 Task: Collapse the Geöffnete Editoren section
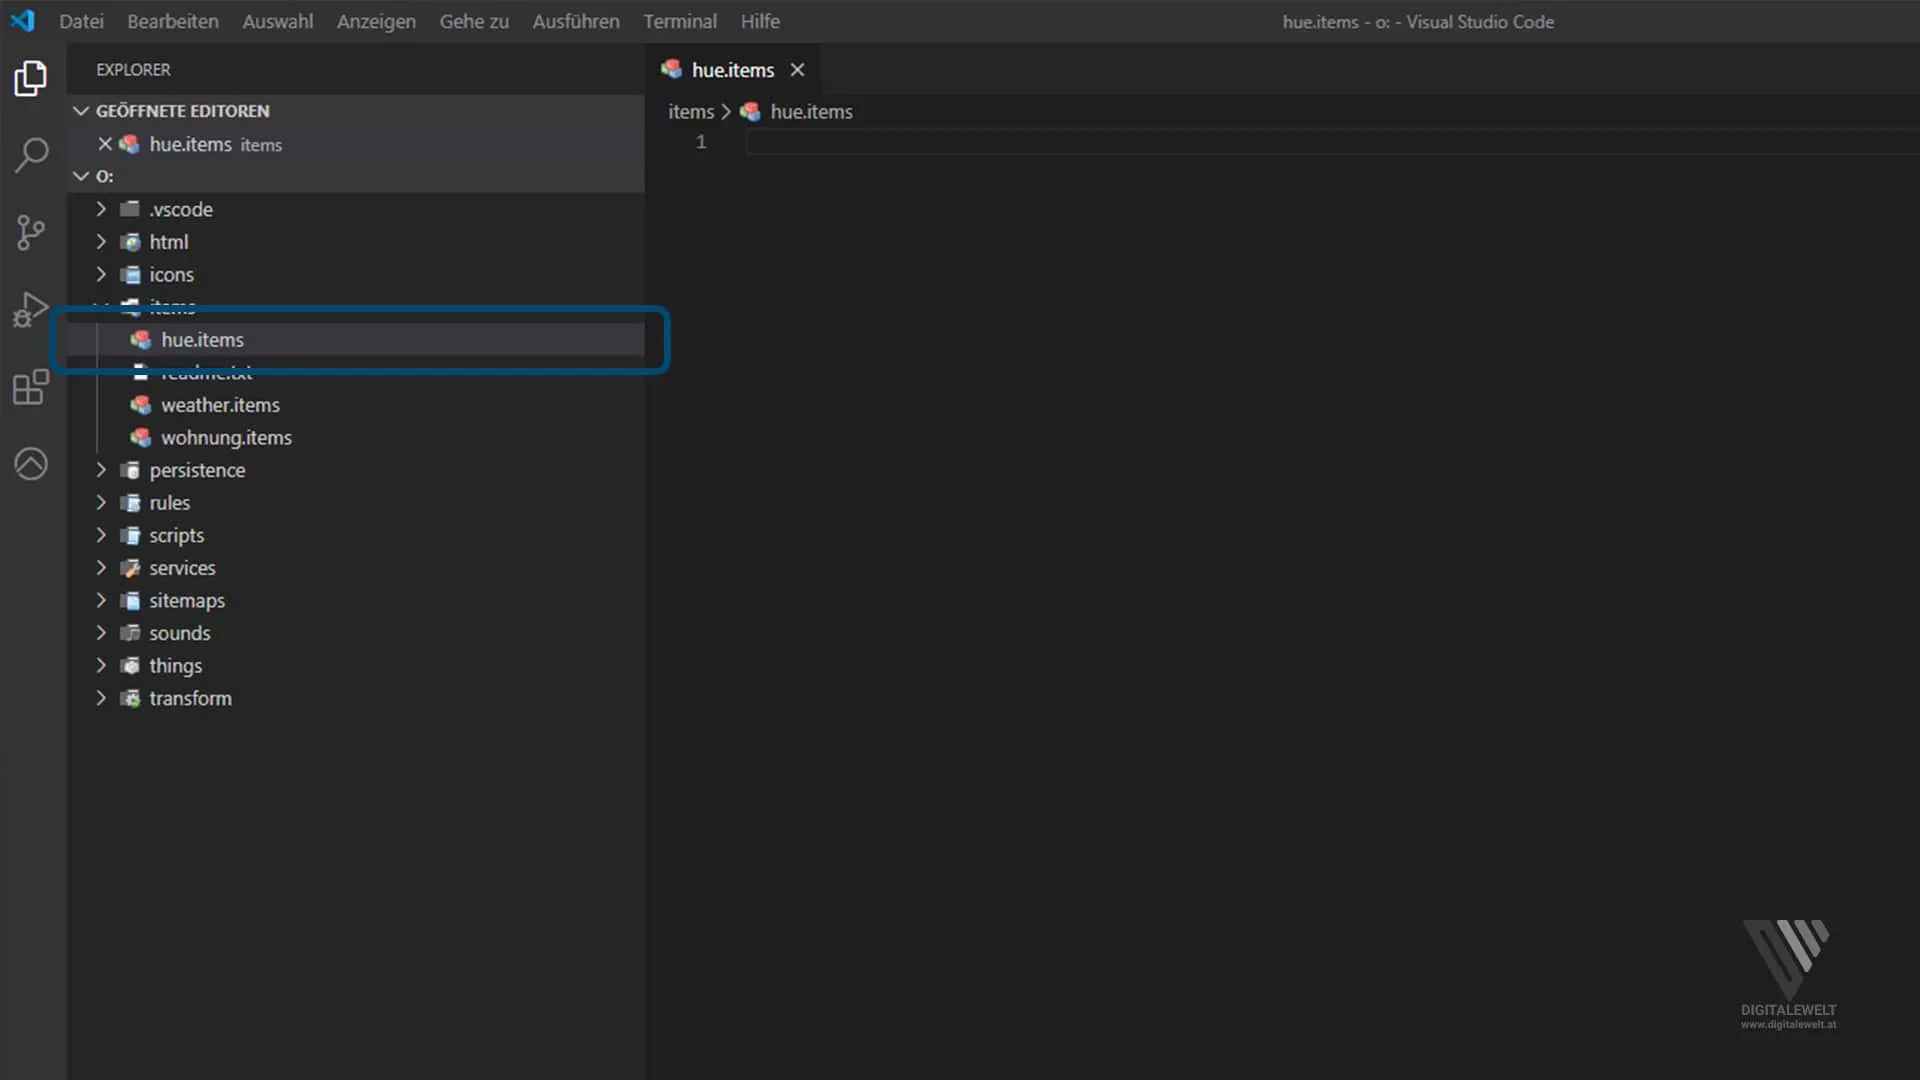click(81, 111)
